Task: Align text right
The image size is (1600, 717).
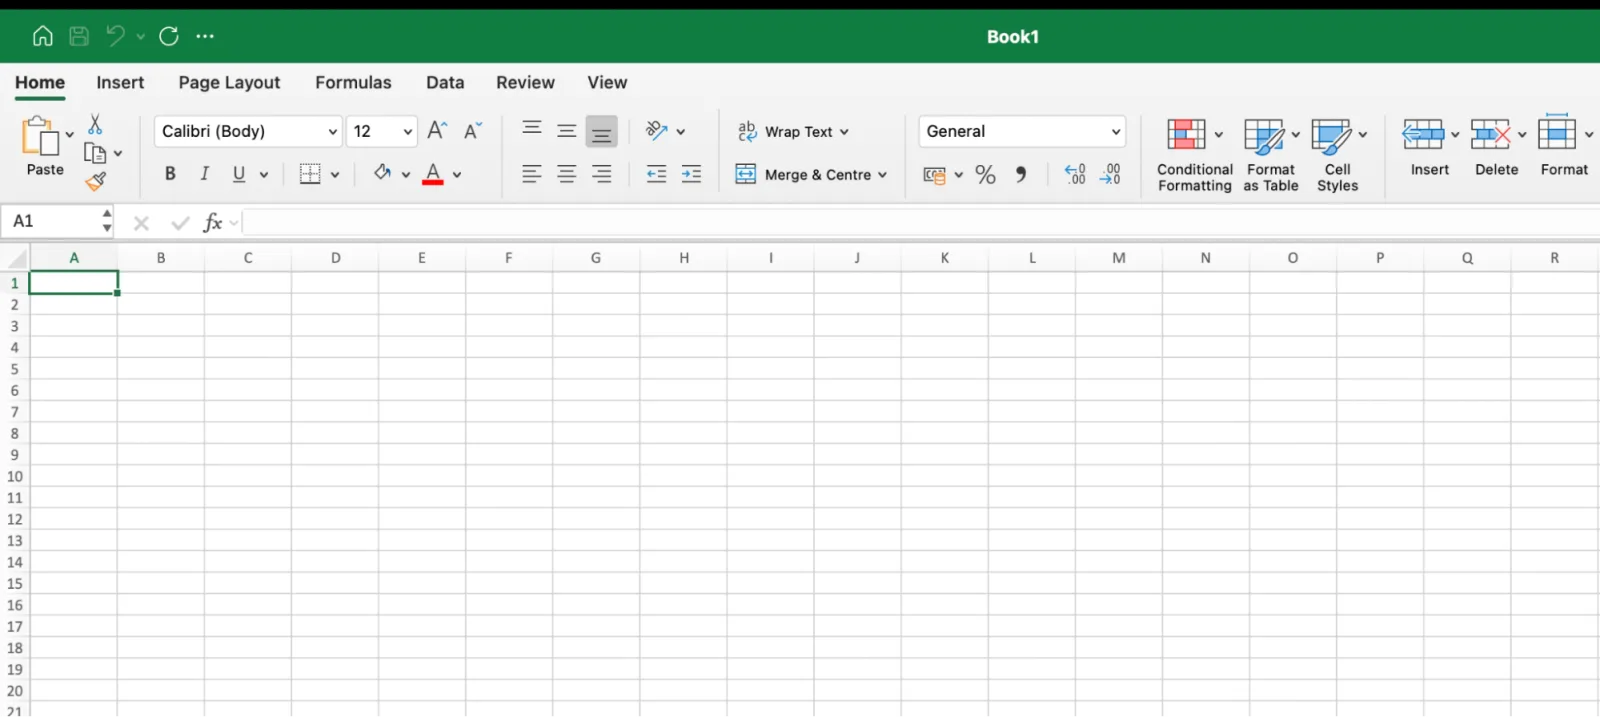Action: pos(601,174)
